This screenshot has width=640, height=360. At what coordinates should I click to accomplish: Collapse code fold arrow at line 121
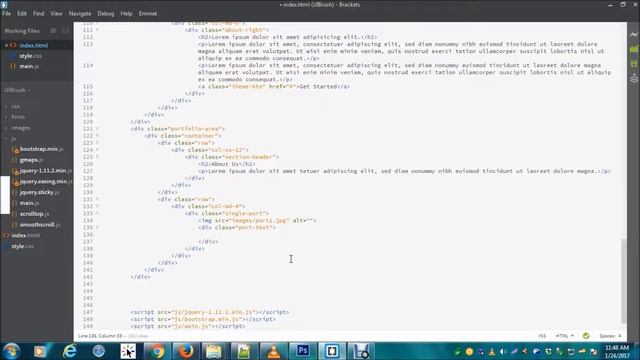click(97, 129)
